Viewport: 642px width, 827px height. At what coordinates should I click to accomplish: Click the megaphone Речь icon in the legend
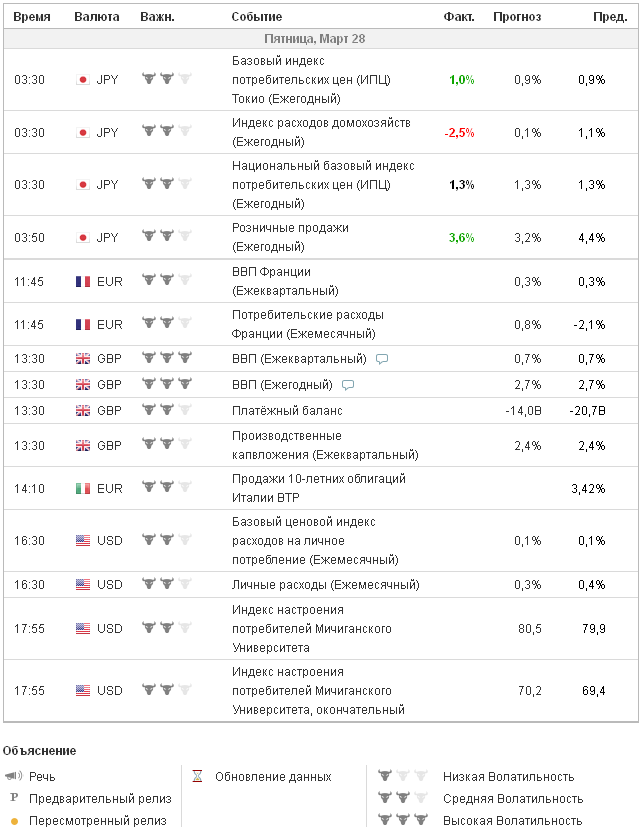coord(14,776)
